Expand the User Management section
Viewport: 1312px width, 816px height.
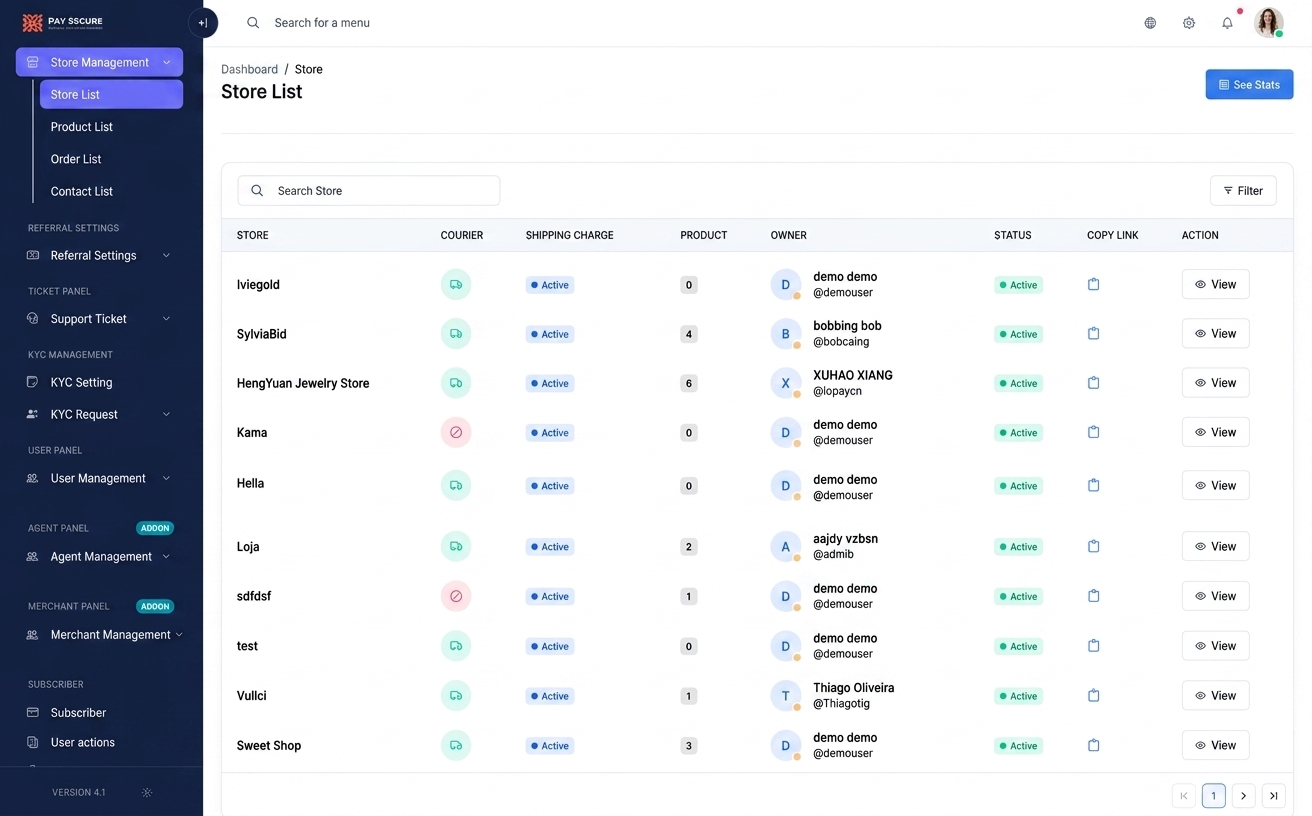[x=100, y=478]
